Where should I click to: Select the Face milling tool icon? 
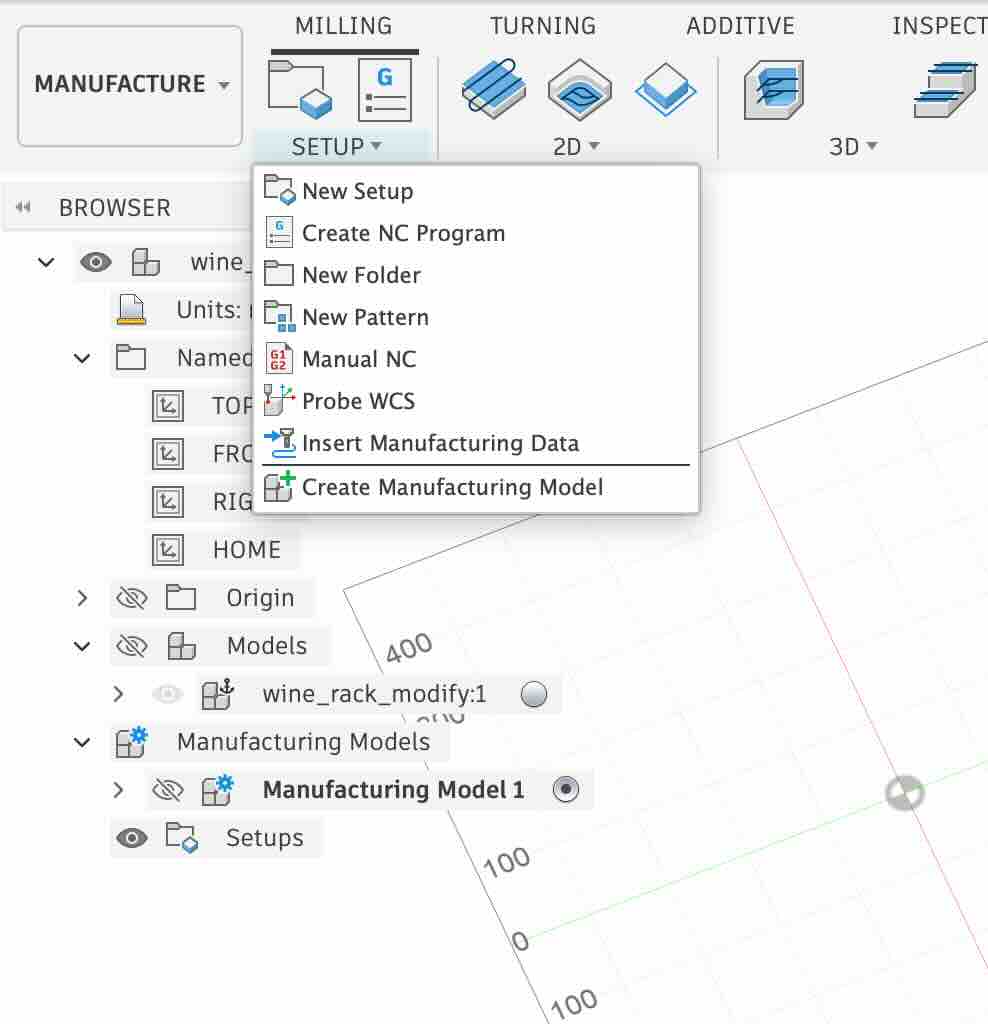[x=665, y=89]
